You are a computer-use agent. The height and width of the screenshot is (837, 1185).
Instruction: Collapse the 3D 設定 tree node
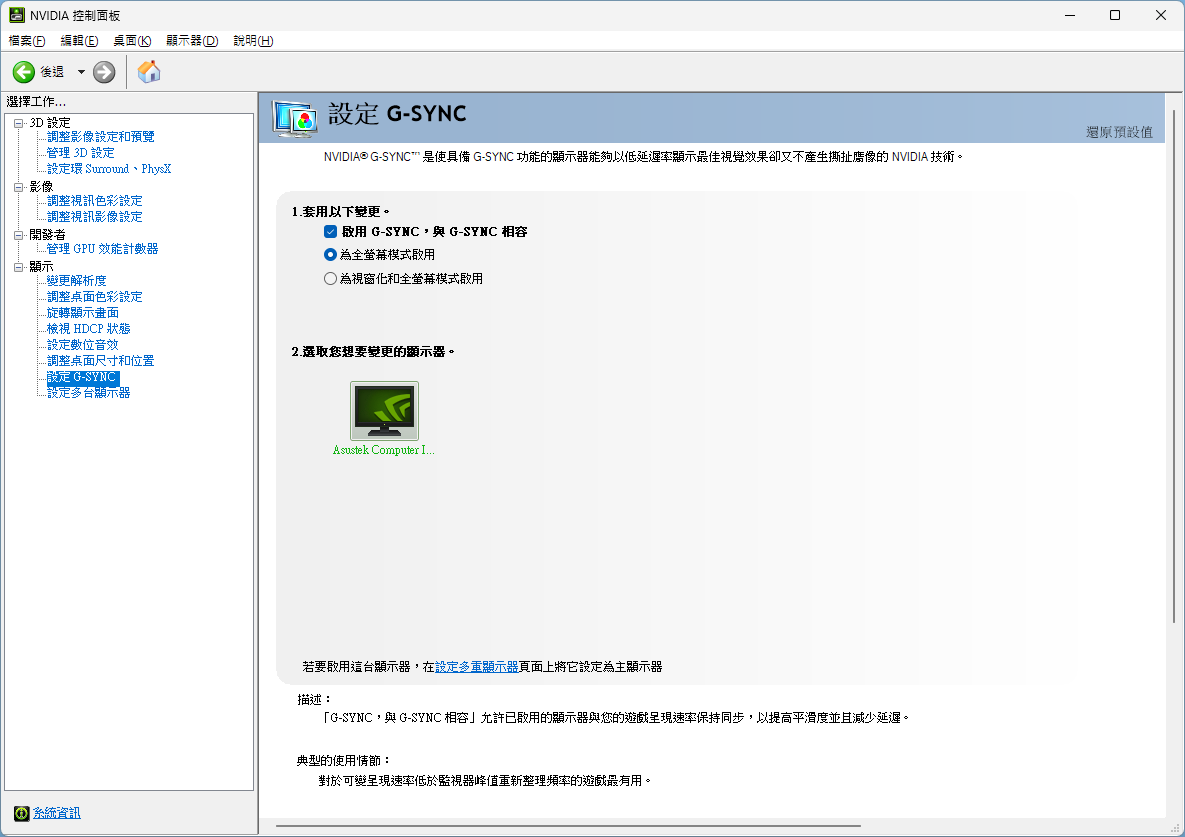click(x=19, y=122)
